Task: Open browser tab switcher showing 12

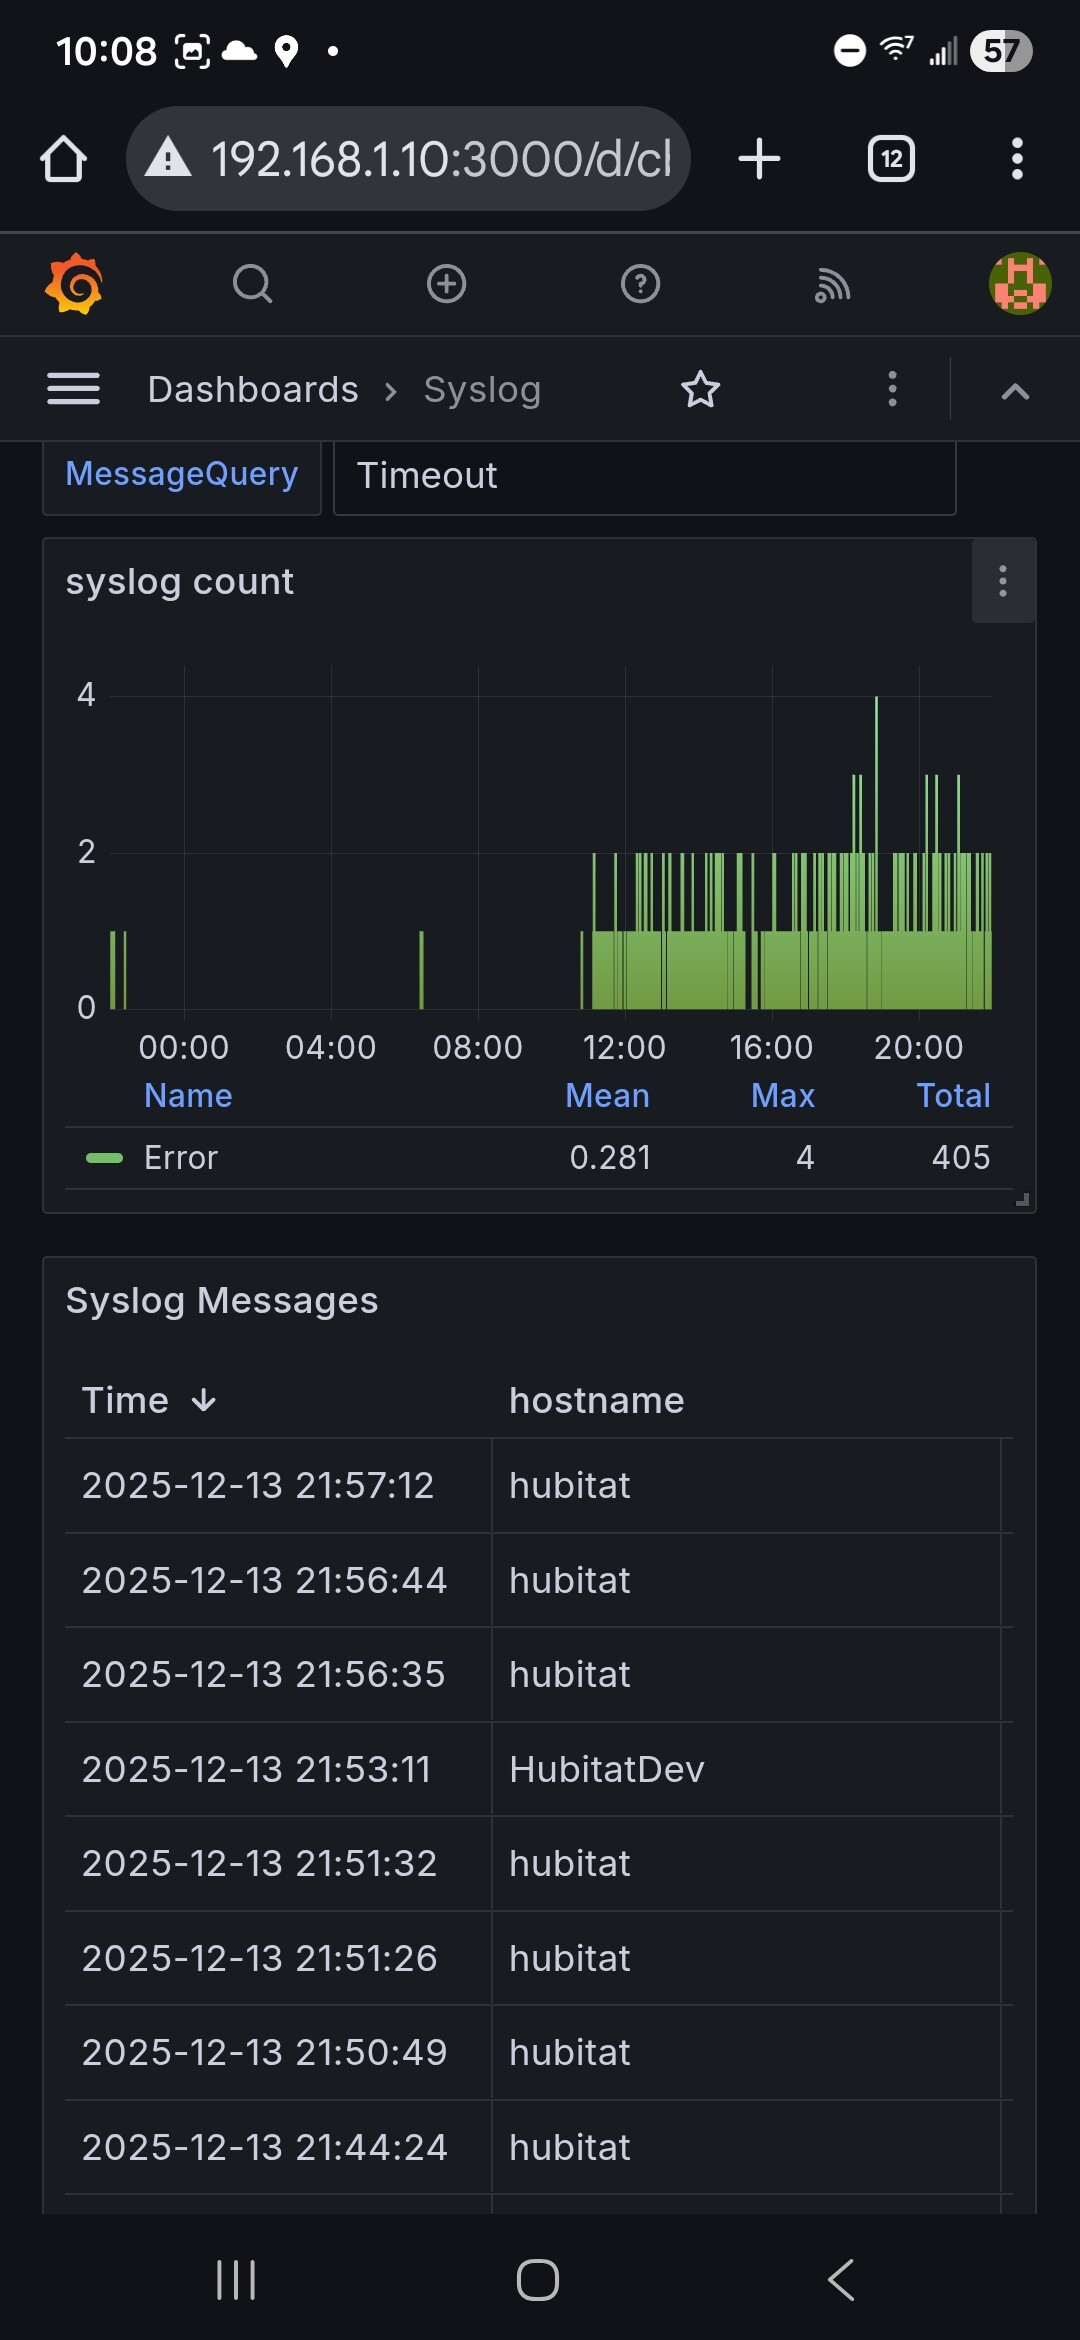Action: click(891, 159)
